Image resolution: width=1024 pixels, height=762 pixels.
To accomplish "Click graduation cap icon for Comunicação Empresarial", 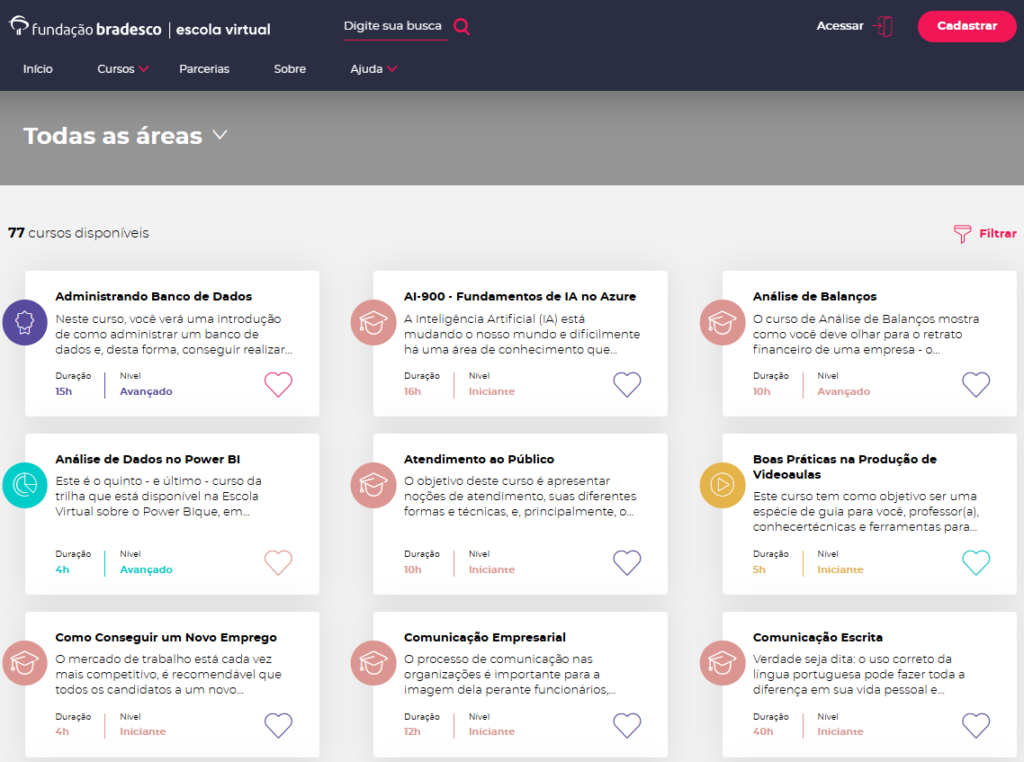I will tap(374, 663).
